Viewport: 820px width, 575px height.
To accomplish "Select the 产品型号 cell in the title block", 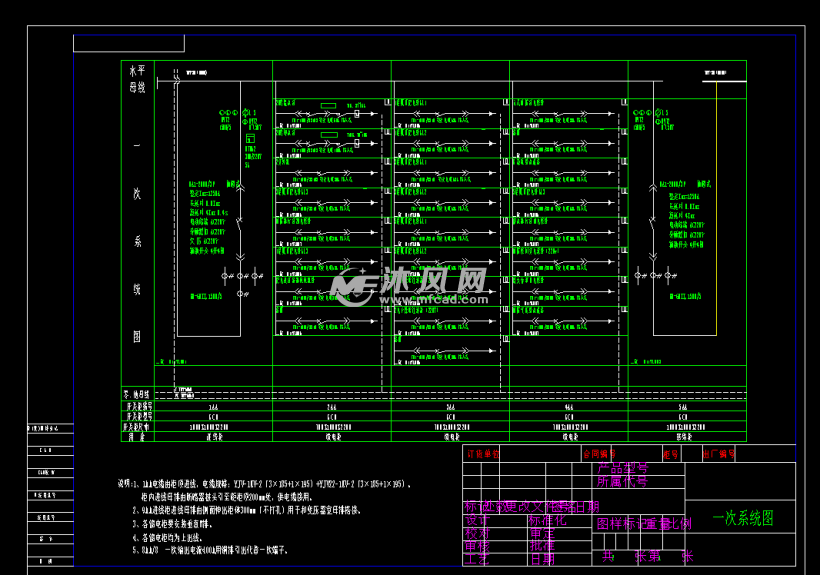I will [x=623, y=467].
